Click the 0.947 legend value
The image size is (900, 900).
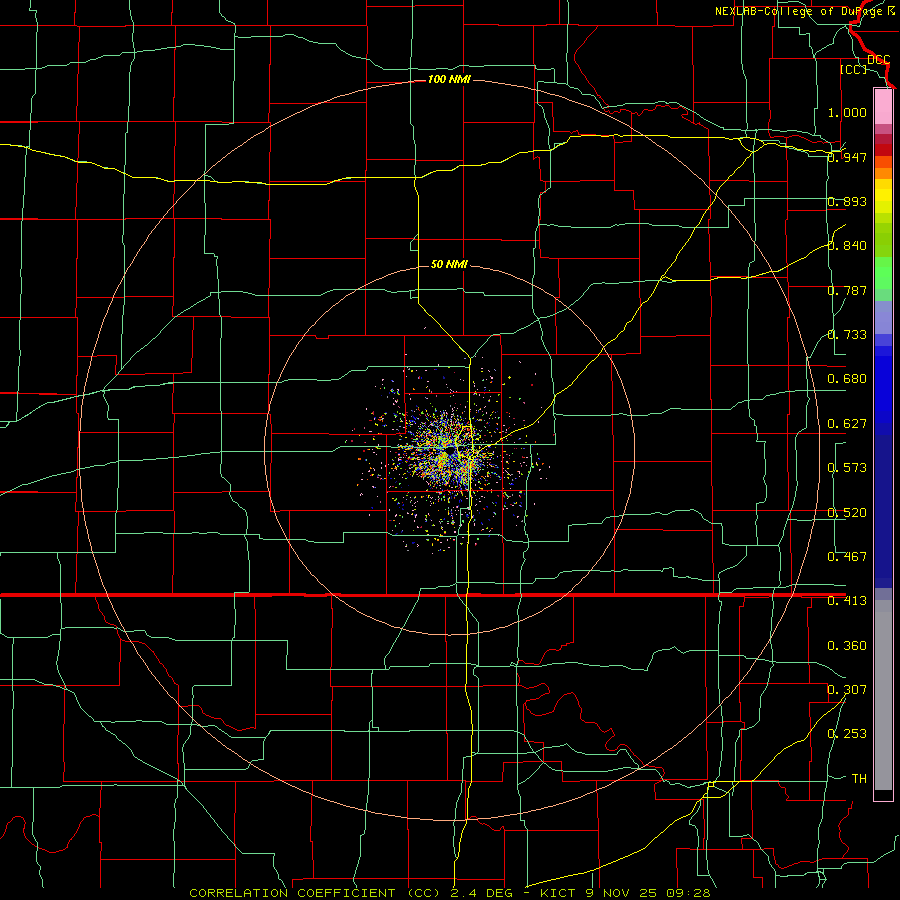pyautogui.click(x=847, y=157)
